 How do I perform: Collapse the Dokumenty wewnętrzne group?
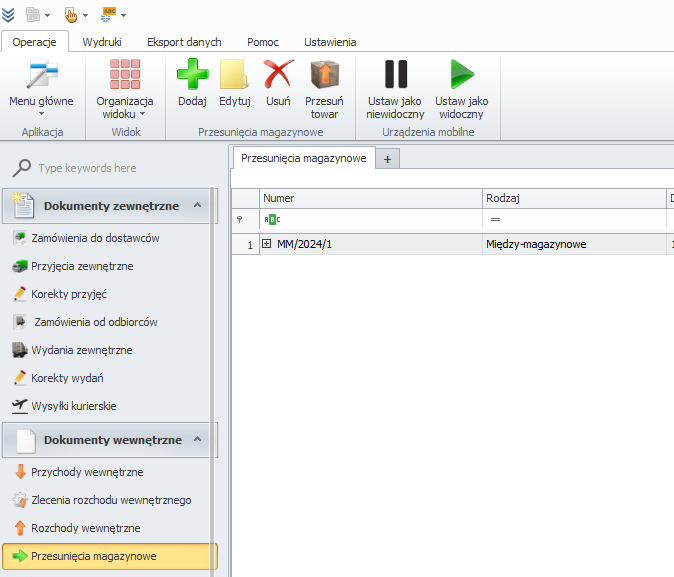[x=197, y=439]
